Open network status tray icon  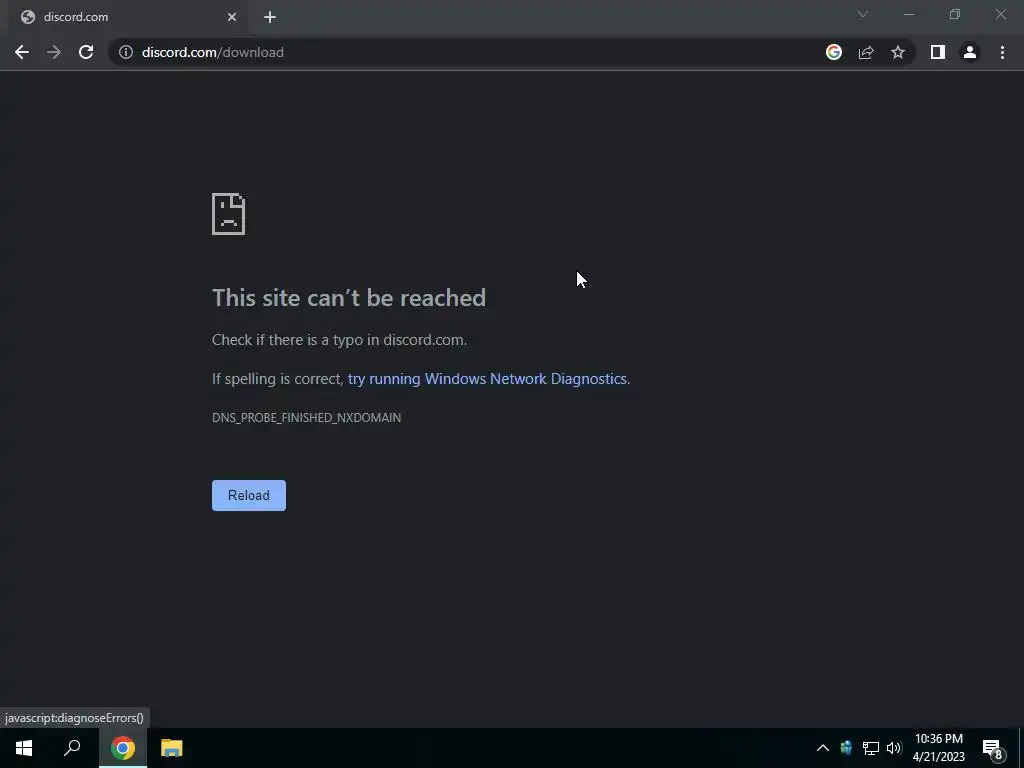tap(871, 748)
